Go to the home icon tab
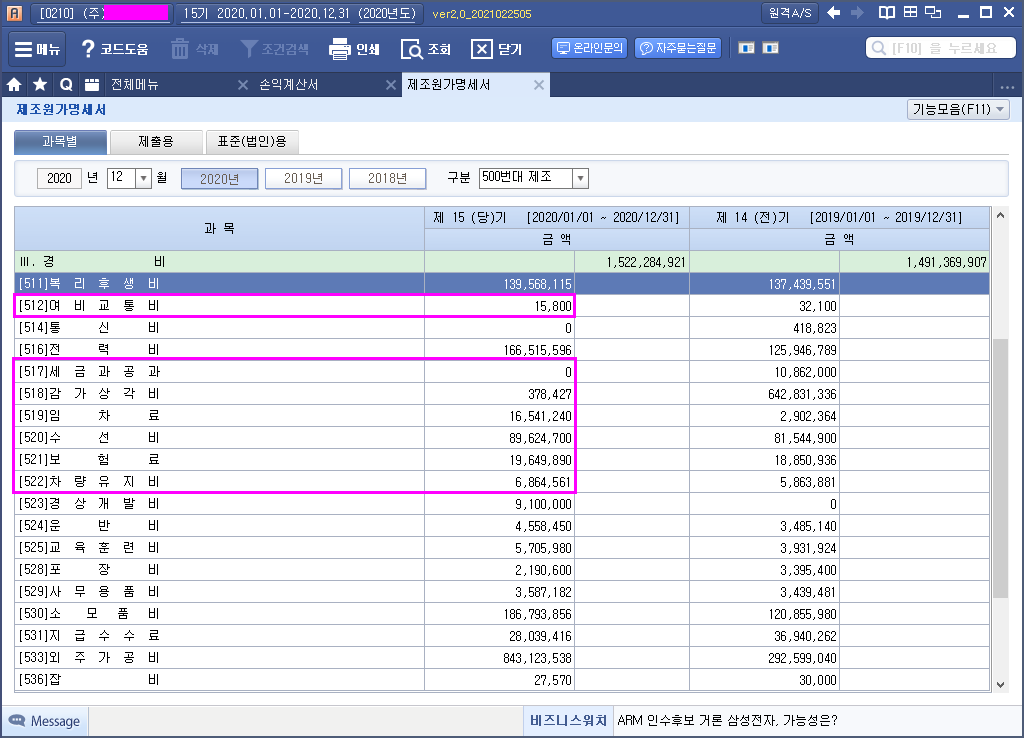 (x=15, y=85)
